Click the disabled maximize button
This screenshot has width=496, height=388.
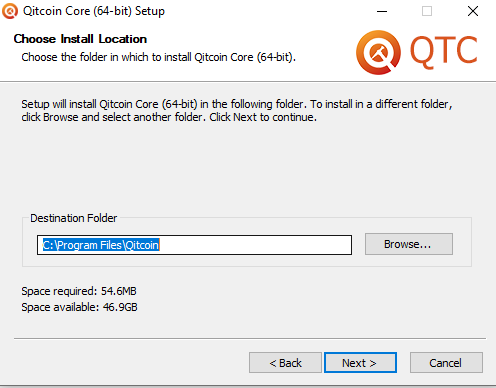tap(427, 11)
